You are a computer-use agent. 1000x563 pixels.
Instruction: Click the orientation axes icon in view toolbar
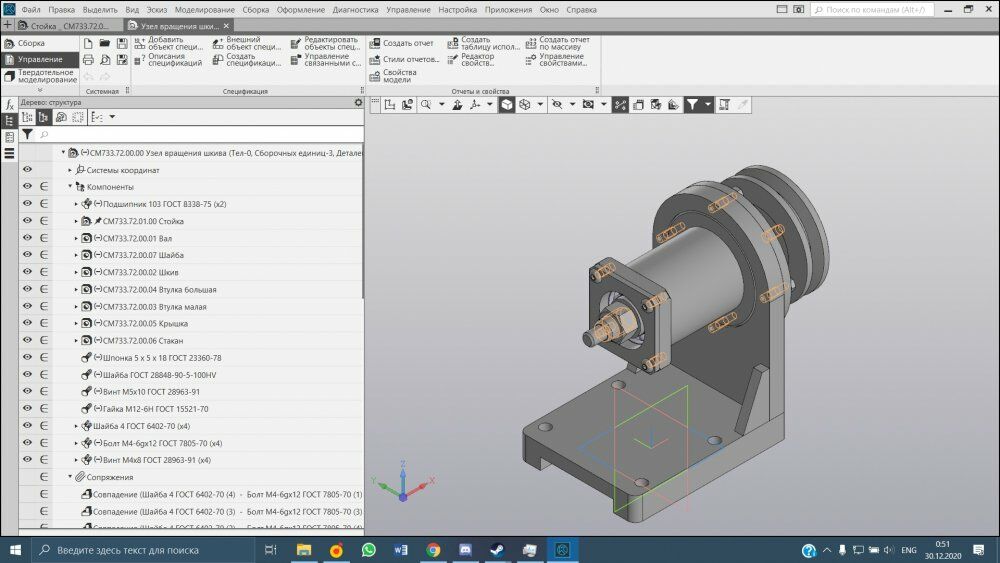click(x=476, y=104)
